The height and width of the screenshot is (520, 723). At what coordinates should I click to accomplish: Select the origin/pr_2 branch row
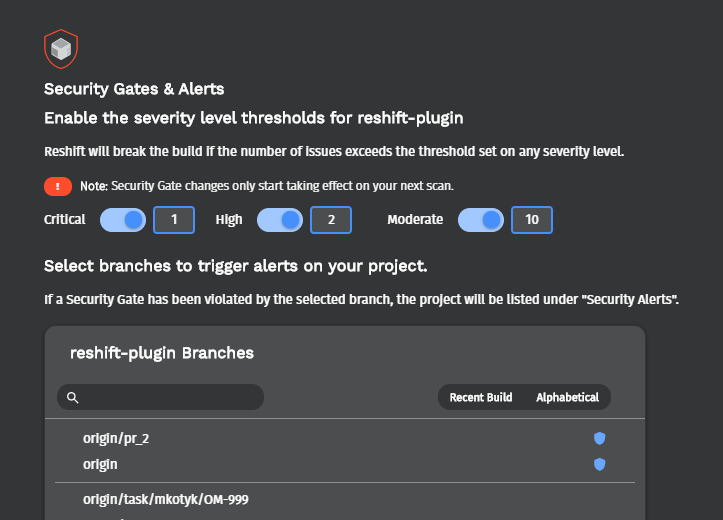(x=345, y=438)
